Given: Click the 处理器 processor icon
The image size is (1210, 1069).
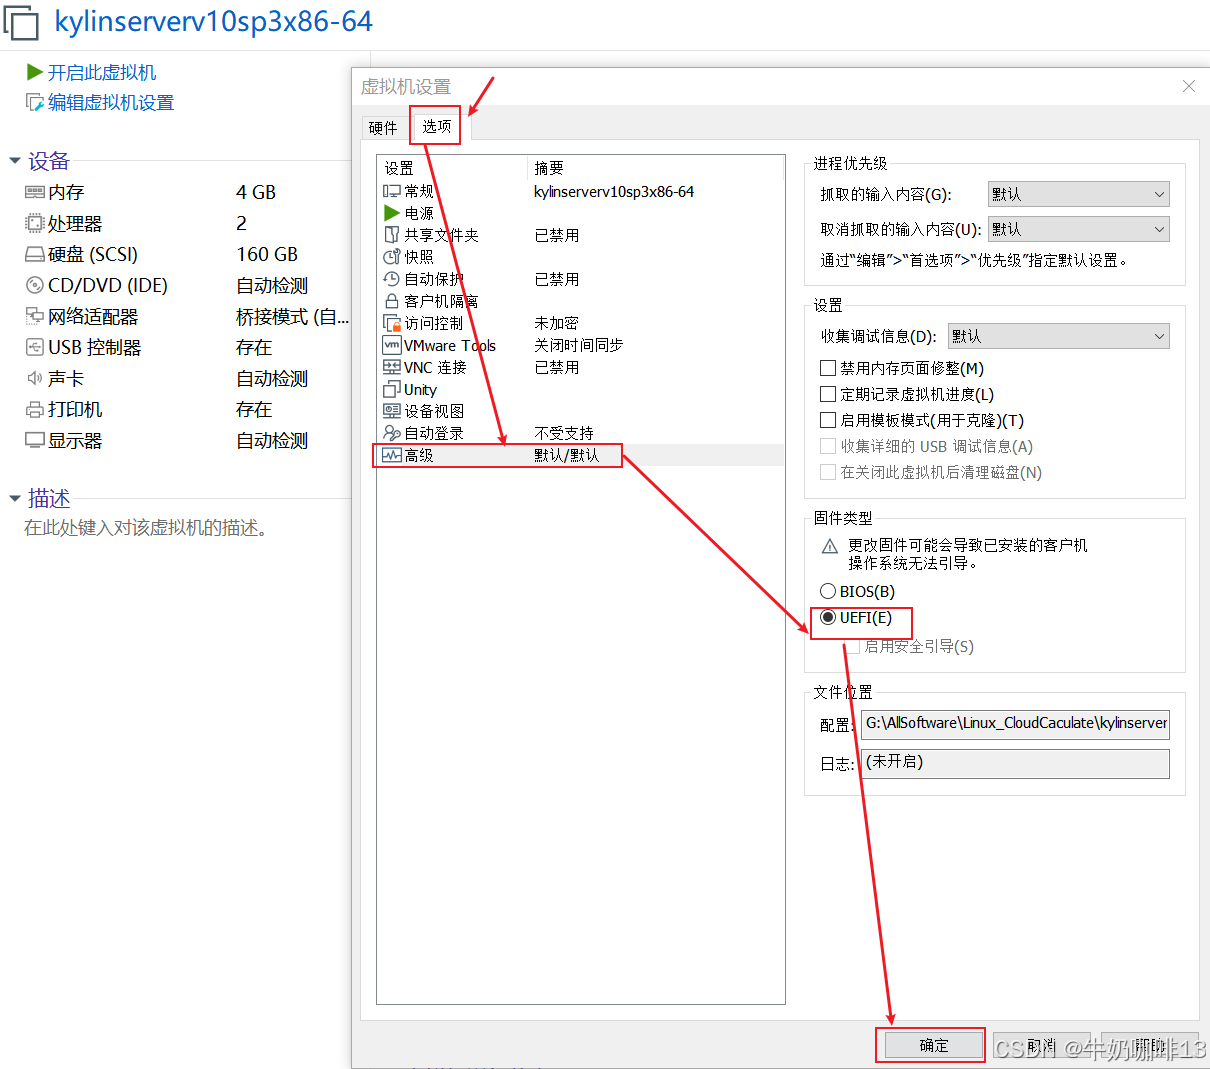Looking at the screenshot, I should coord(35,223).
